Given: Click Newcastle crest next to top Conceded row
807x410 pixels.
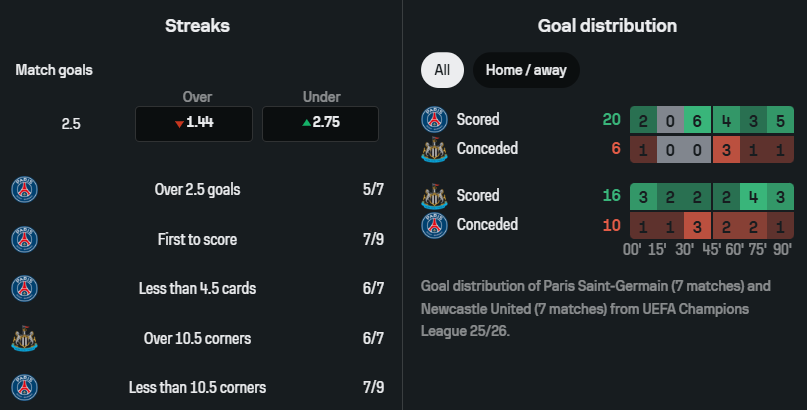Looking at the screenshot, I should 434,149.
